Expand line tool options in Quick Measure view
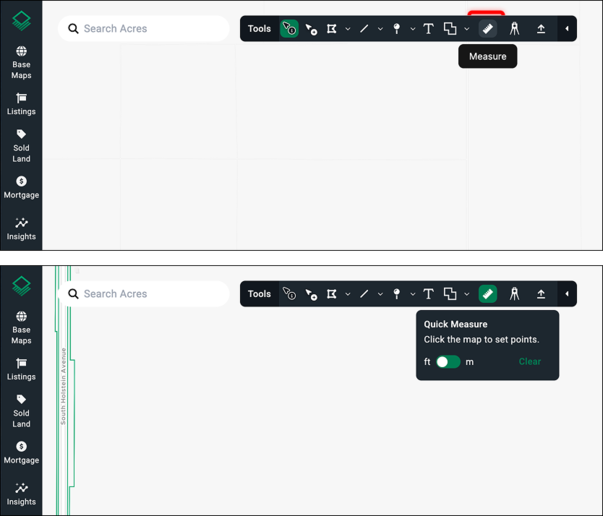The image size is (603, 516). point(380,294)
